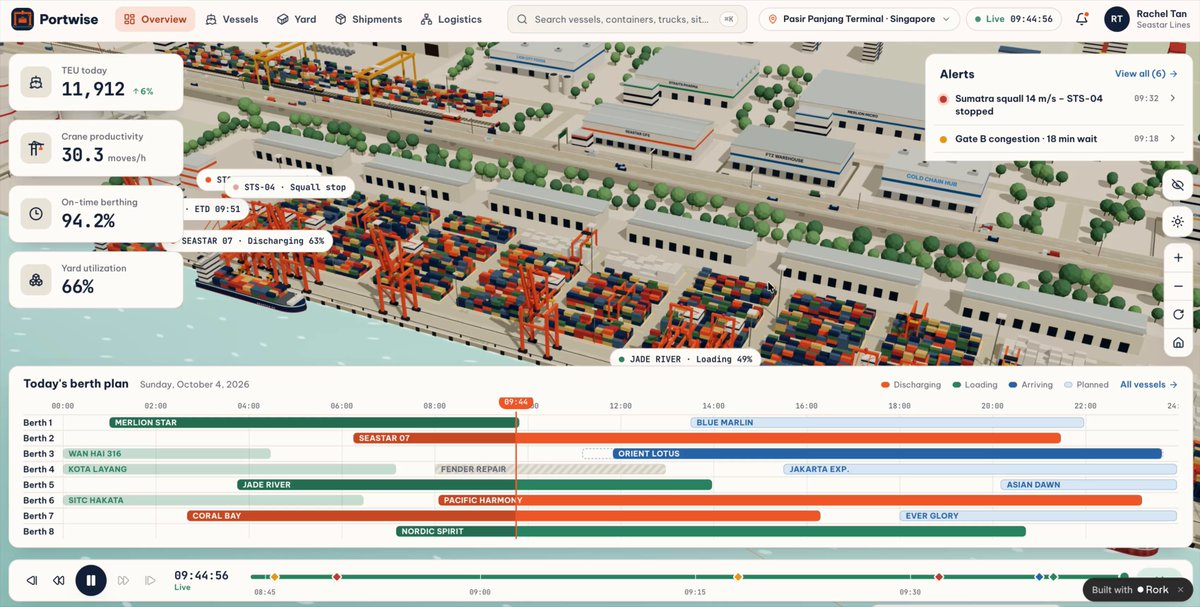Switch to the Vessels tab
This screenshot has height=607, width=1200.
coord(232,19)
